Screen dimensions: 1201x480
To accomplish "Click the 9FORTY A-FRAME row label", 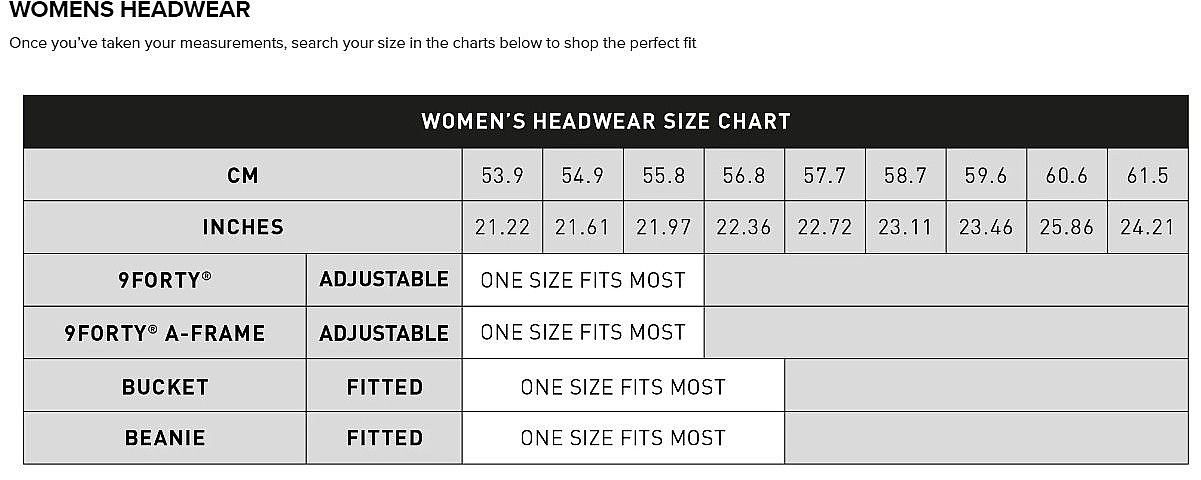I will pos(165,332).
